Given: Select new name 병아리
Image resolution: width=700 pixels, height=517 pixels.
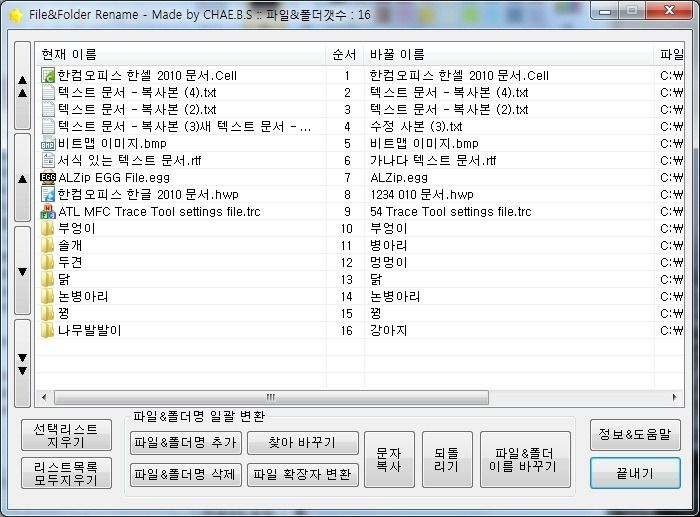Looking at the screenshot, I should coord(388,246).
